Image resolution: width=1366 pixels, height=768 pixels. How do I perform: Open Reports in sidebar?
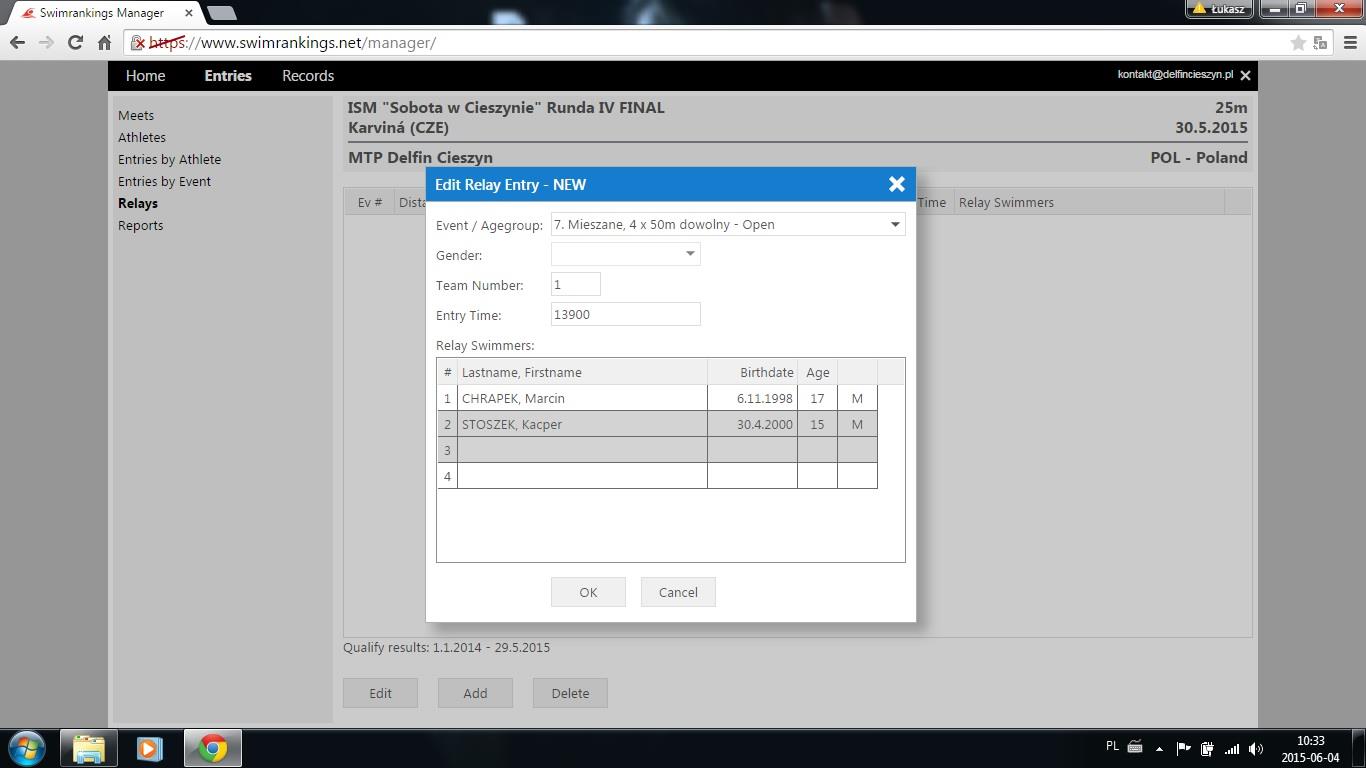tap(140, 225)
